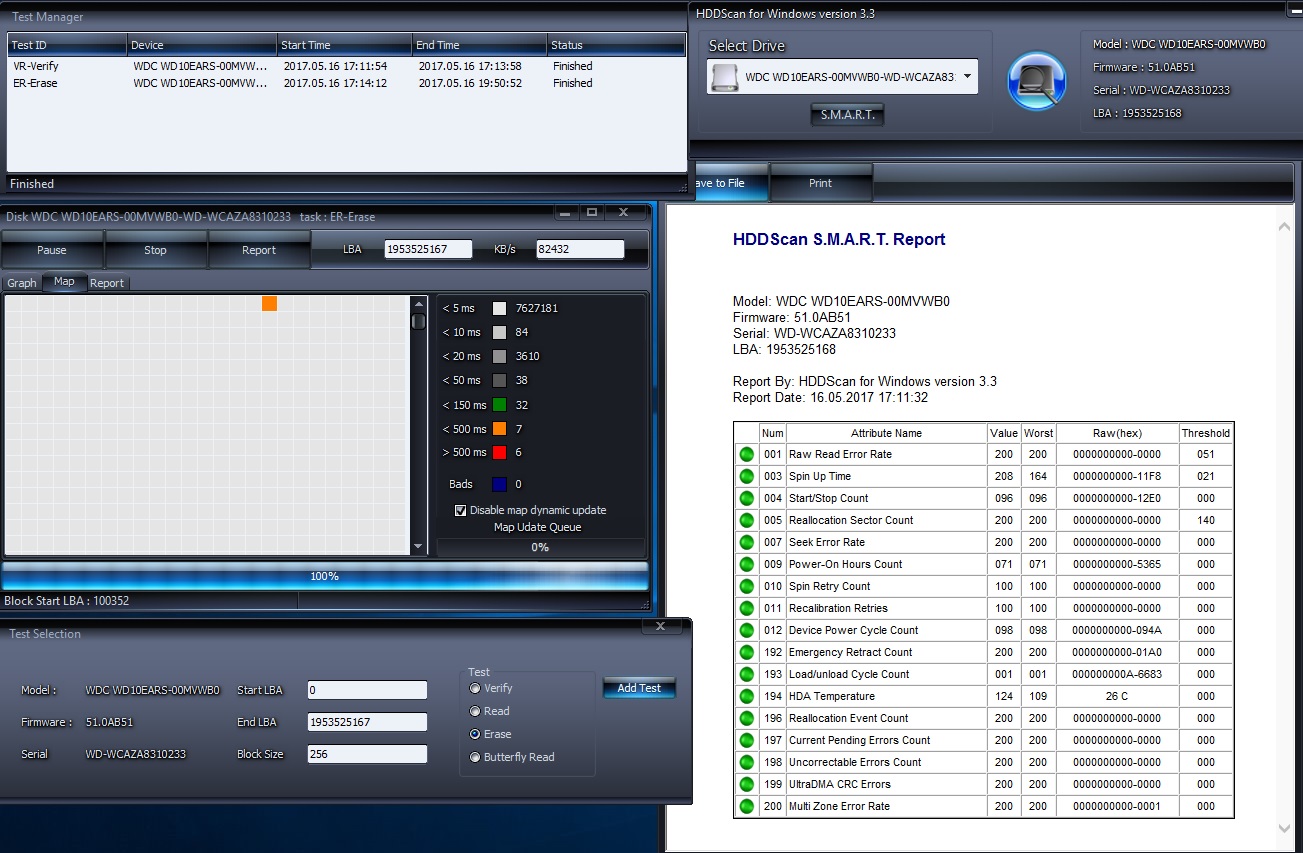Select the ER-Erase row in Test Manager
This screenshot has width=1303, height=853.
click(x=346, y=83)
